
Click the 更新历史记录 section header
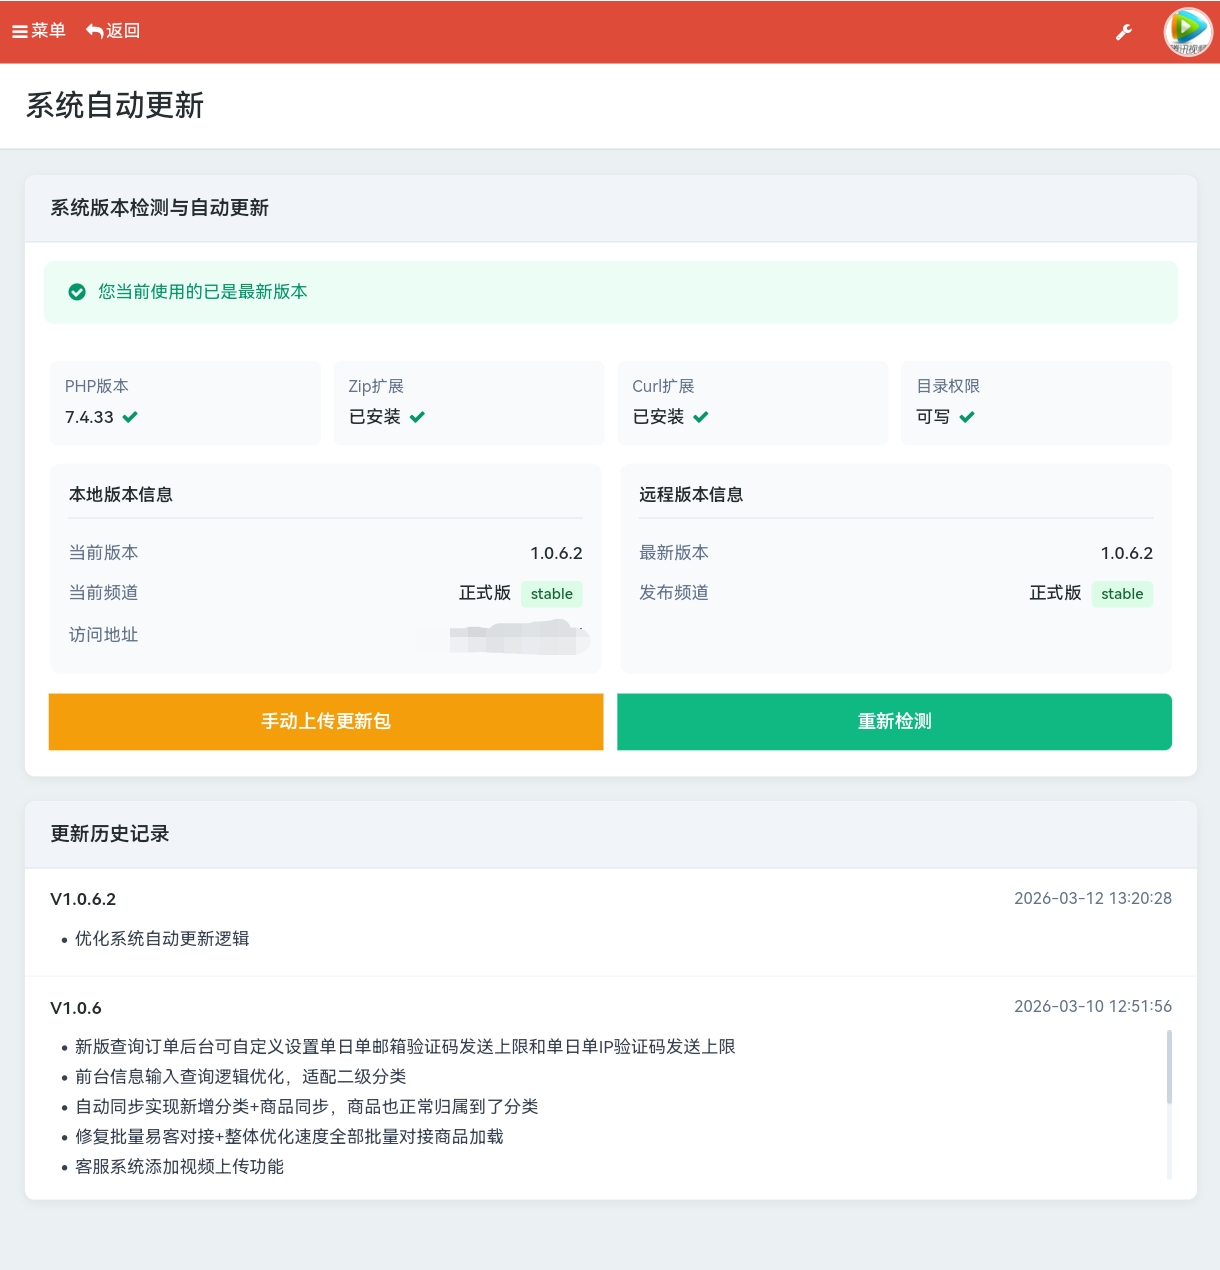coord(108,834)
